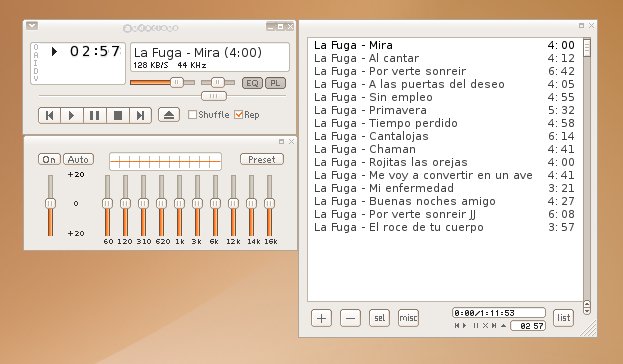Click the playlist vertical scrollbar handle

coord(587,48)
